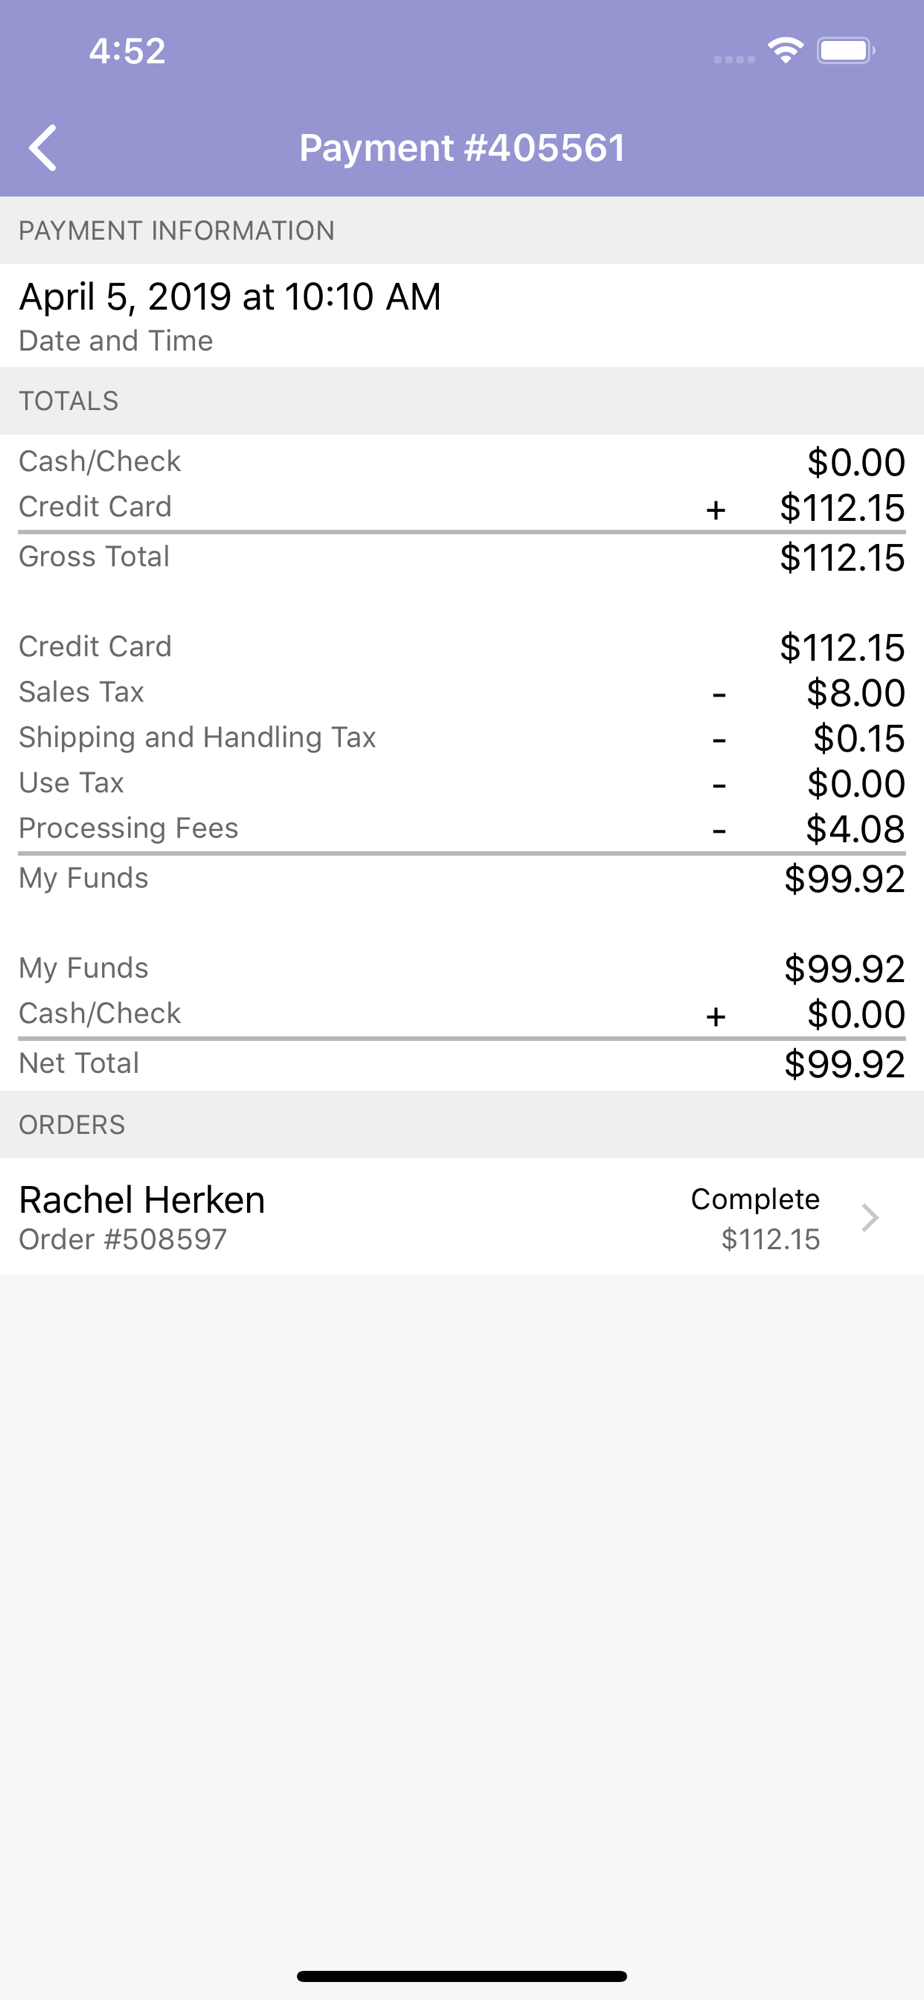924x2000 pixels.
Task: Tap the Payment #405561 title
Action: [x=462, y=148]
